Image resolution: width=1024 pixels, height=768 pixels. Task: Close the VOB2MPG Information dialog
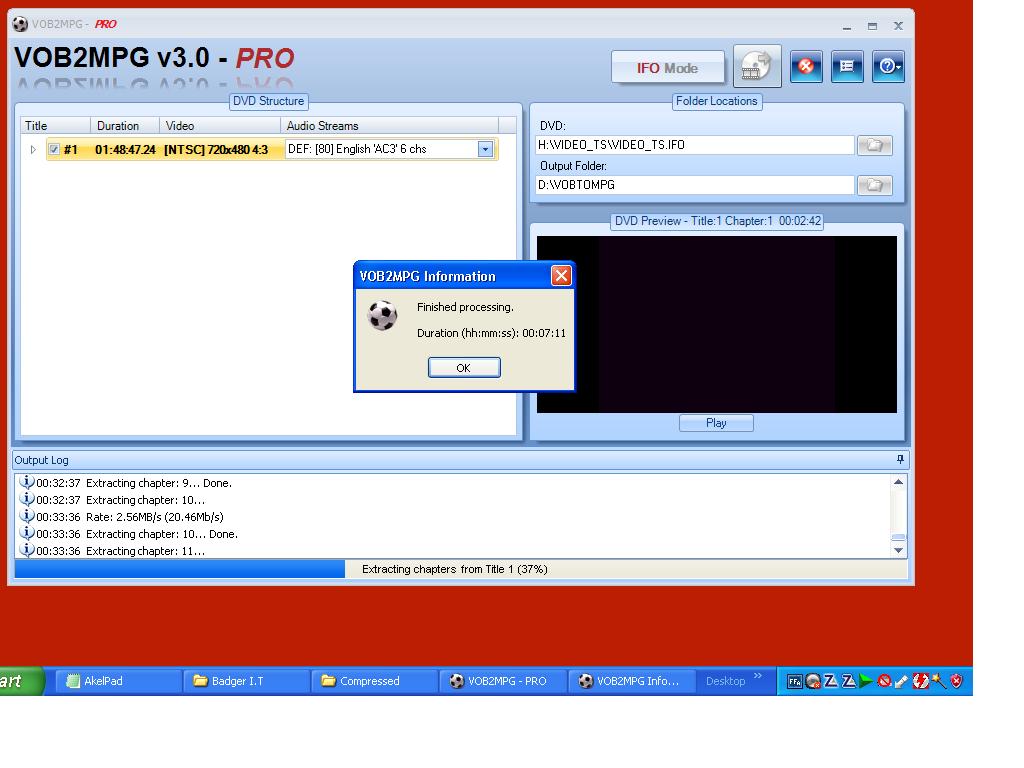point(561,276)
